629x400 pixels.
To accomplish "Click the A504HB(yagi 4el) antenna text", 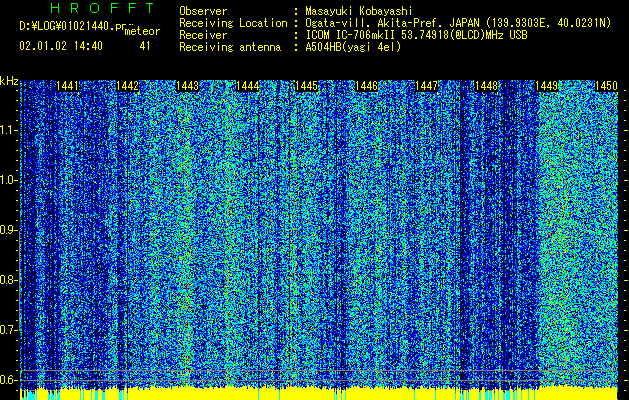I will click(x=353, y=47).
